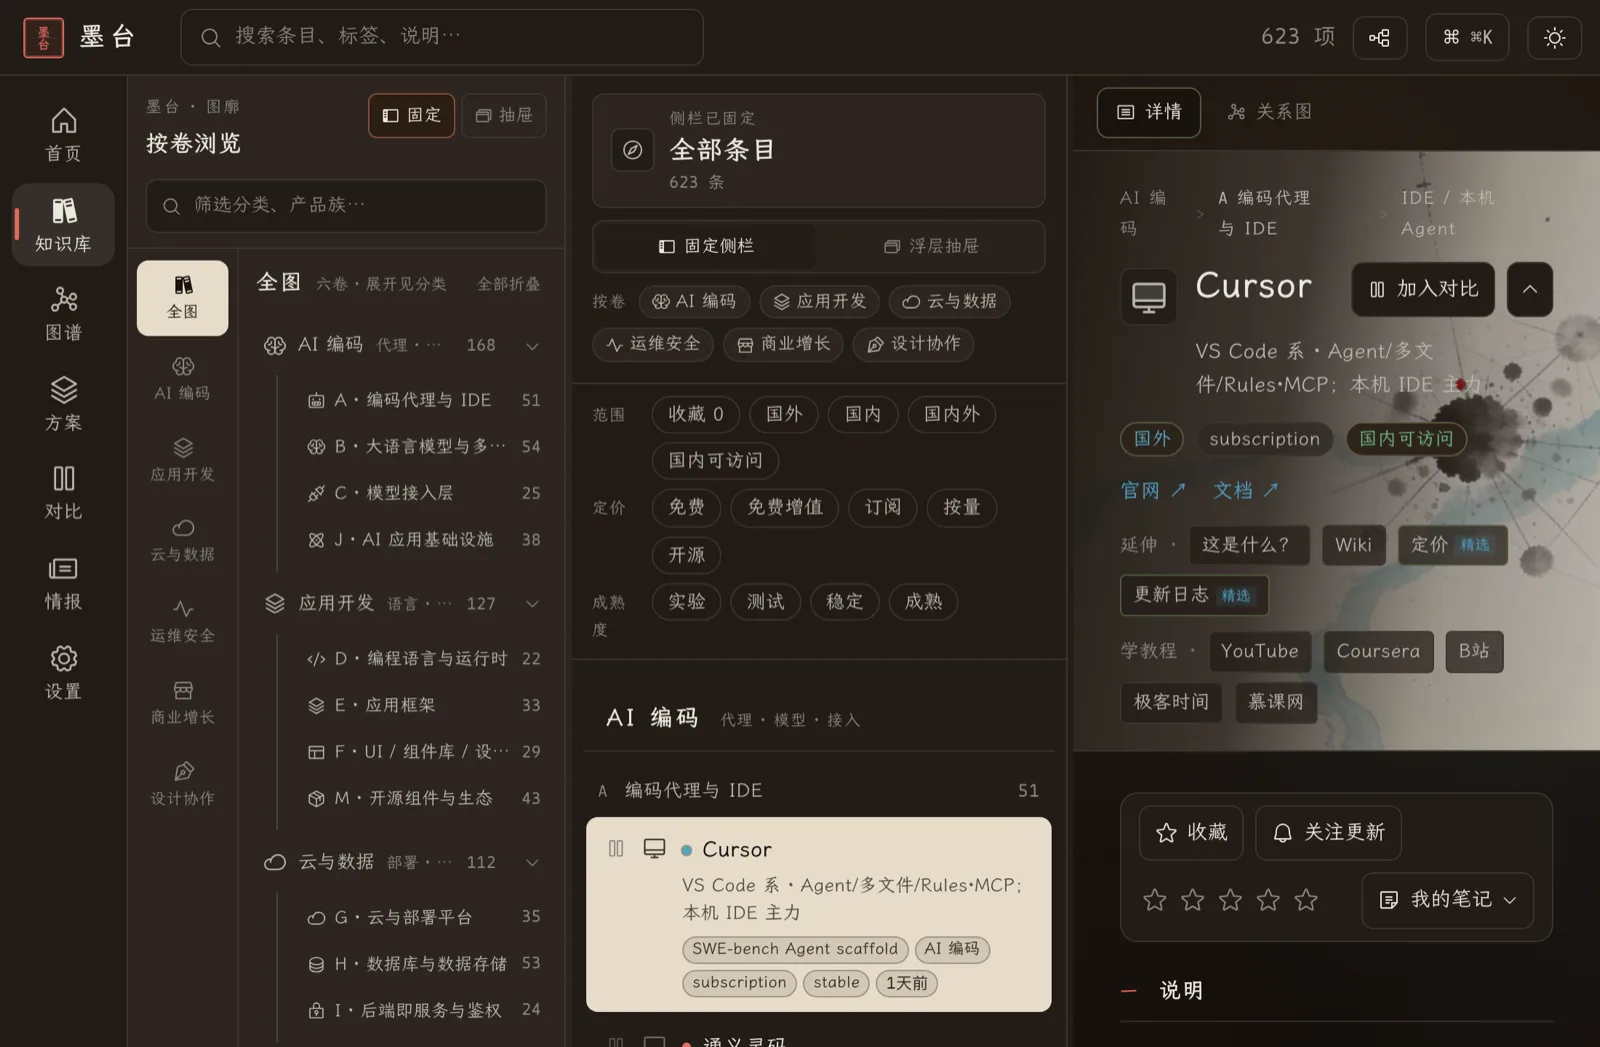Toggle the light theme sun icon

click(x=1554, y=37)
